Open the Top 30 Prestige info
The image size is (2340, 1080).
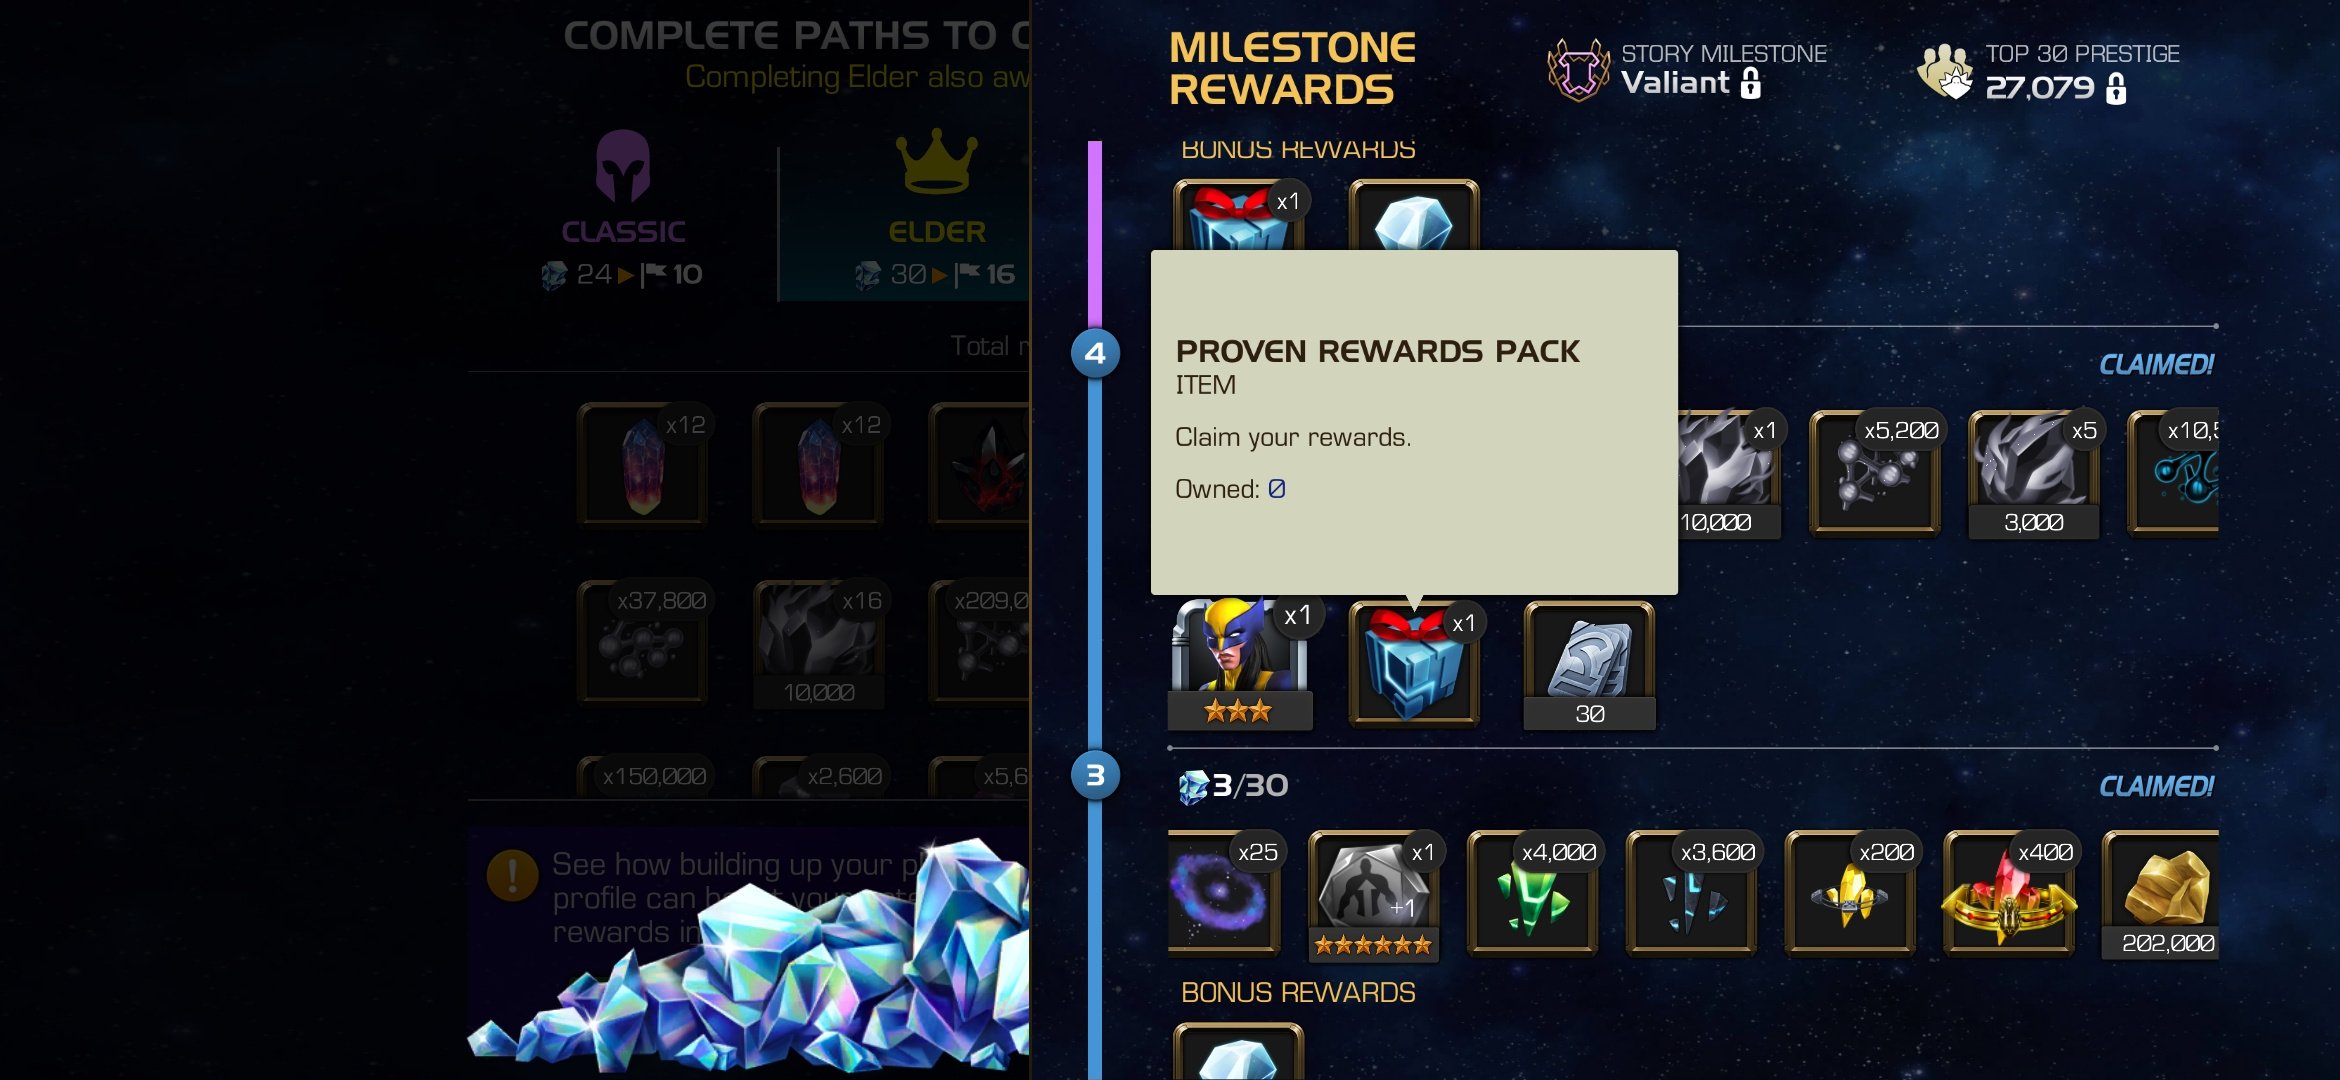[2048, 72]
